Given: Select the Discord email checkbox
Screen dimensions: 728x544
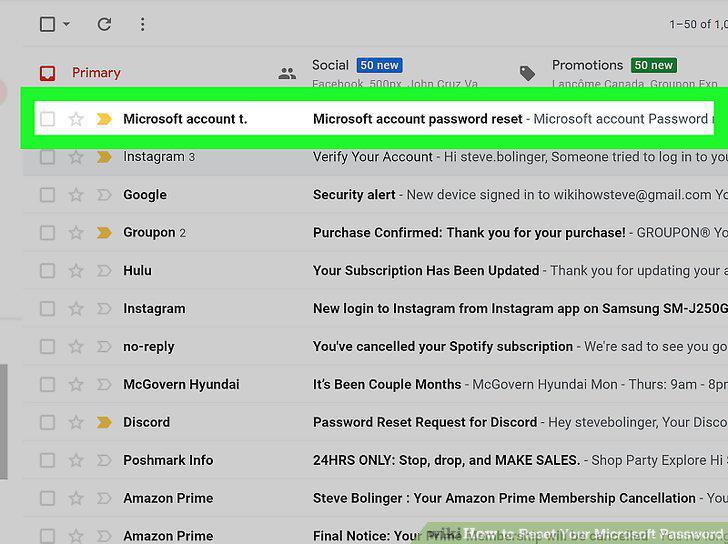Looking at the screenshot, I should (x=47, y=422).
